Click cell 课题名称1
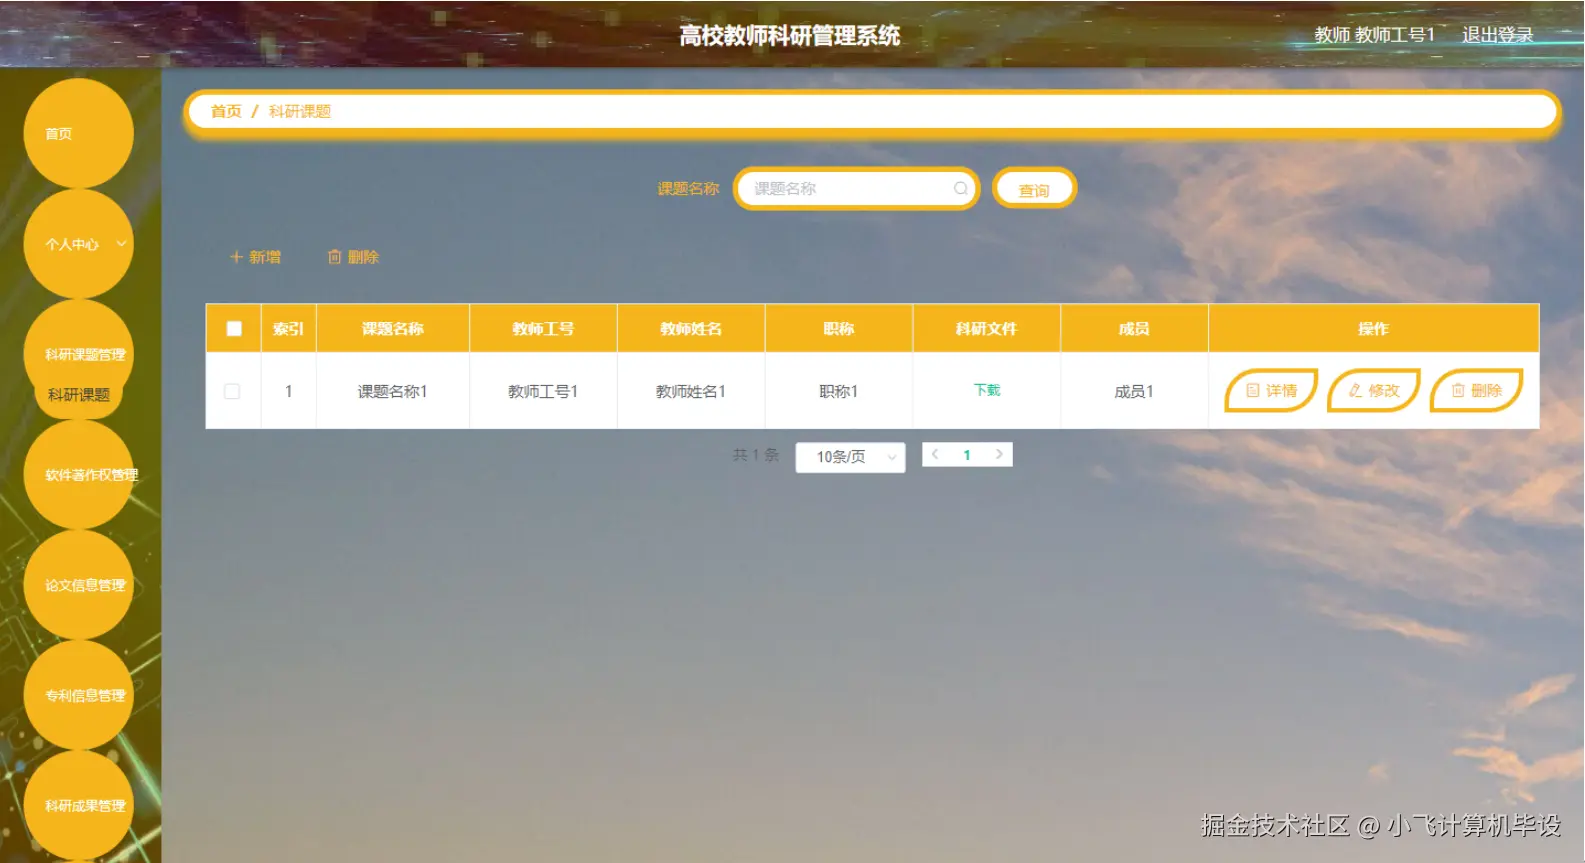The height and width of the screenshot is (863, 1585). tap(393, 391)
